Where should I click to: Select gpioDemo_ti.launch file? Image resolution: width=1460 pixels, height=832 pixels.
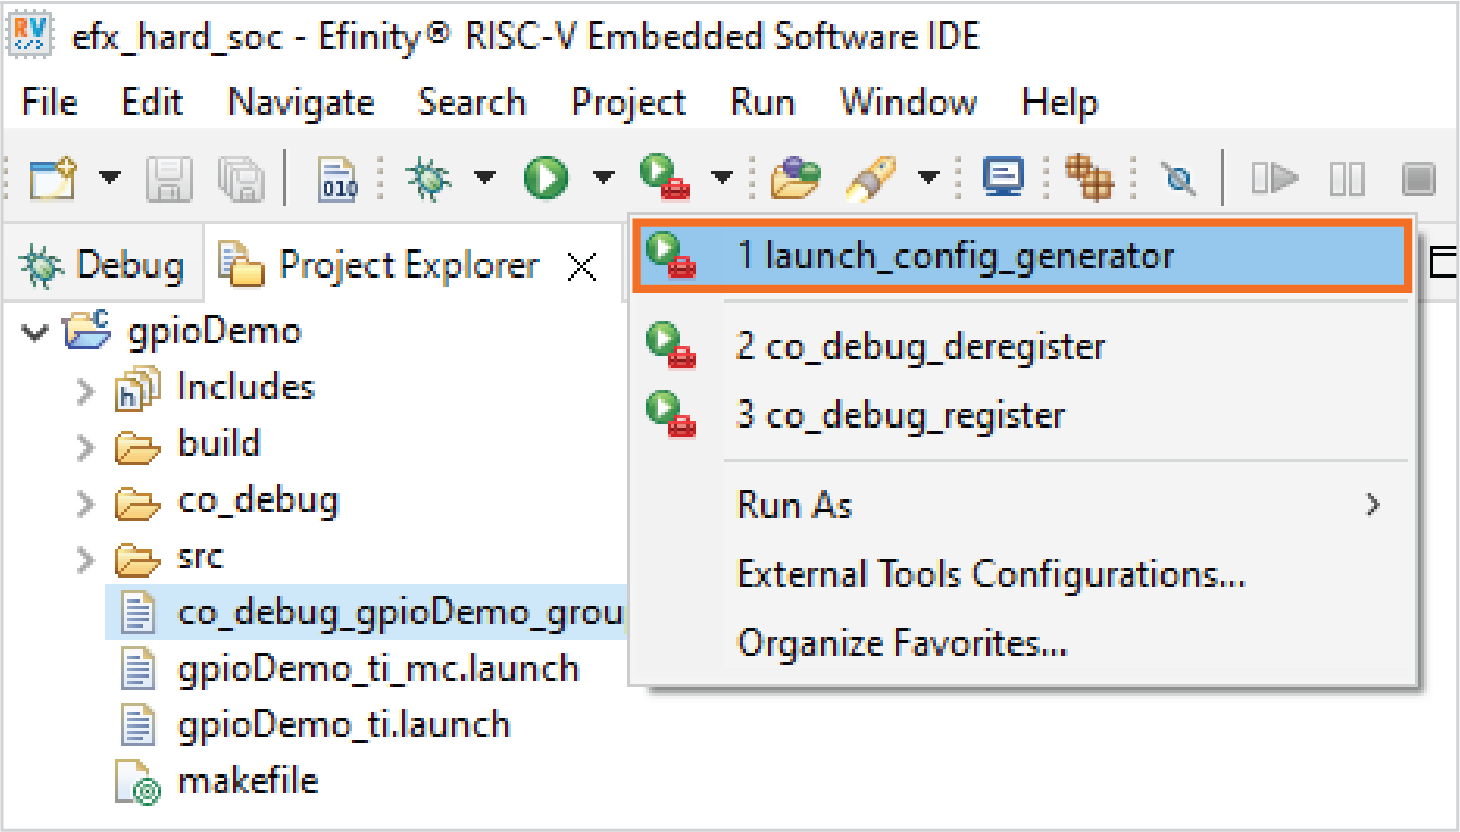pyautogui.click(x=343, y=725)
